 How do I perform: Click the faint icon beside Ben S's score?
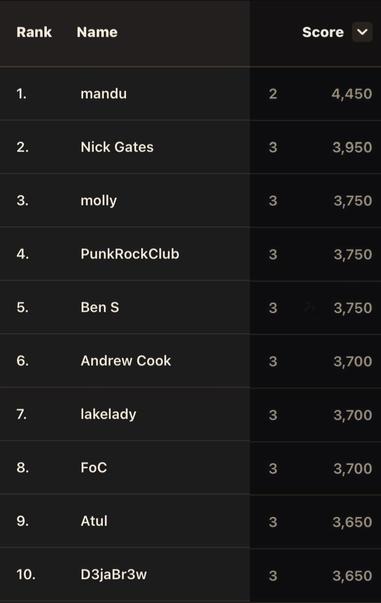(x=310, y=308)
